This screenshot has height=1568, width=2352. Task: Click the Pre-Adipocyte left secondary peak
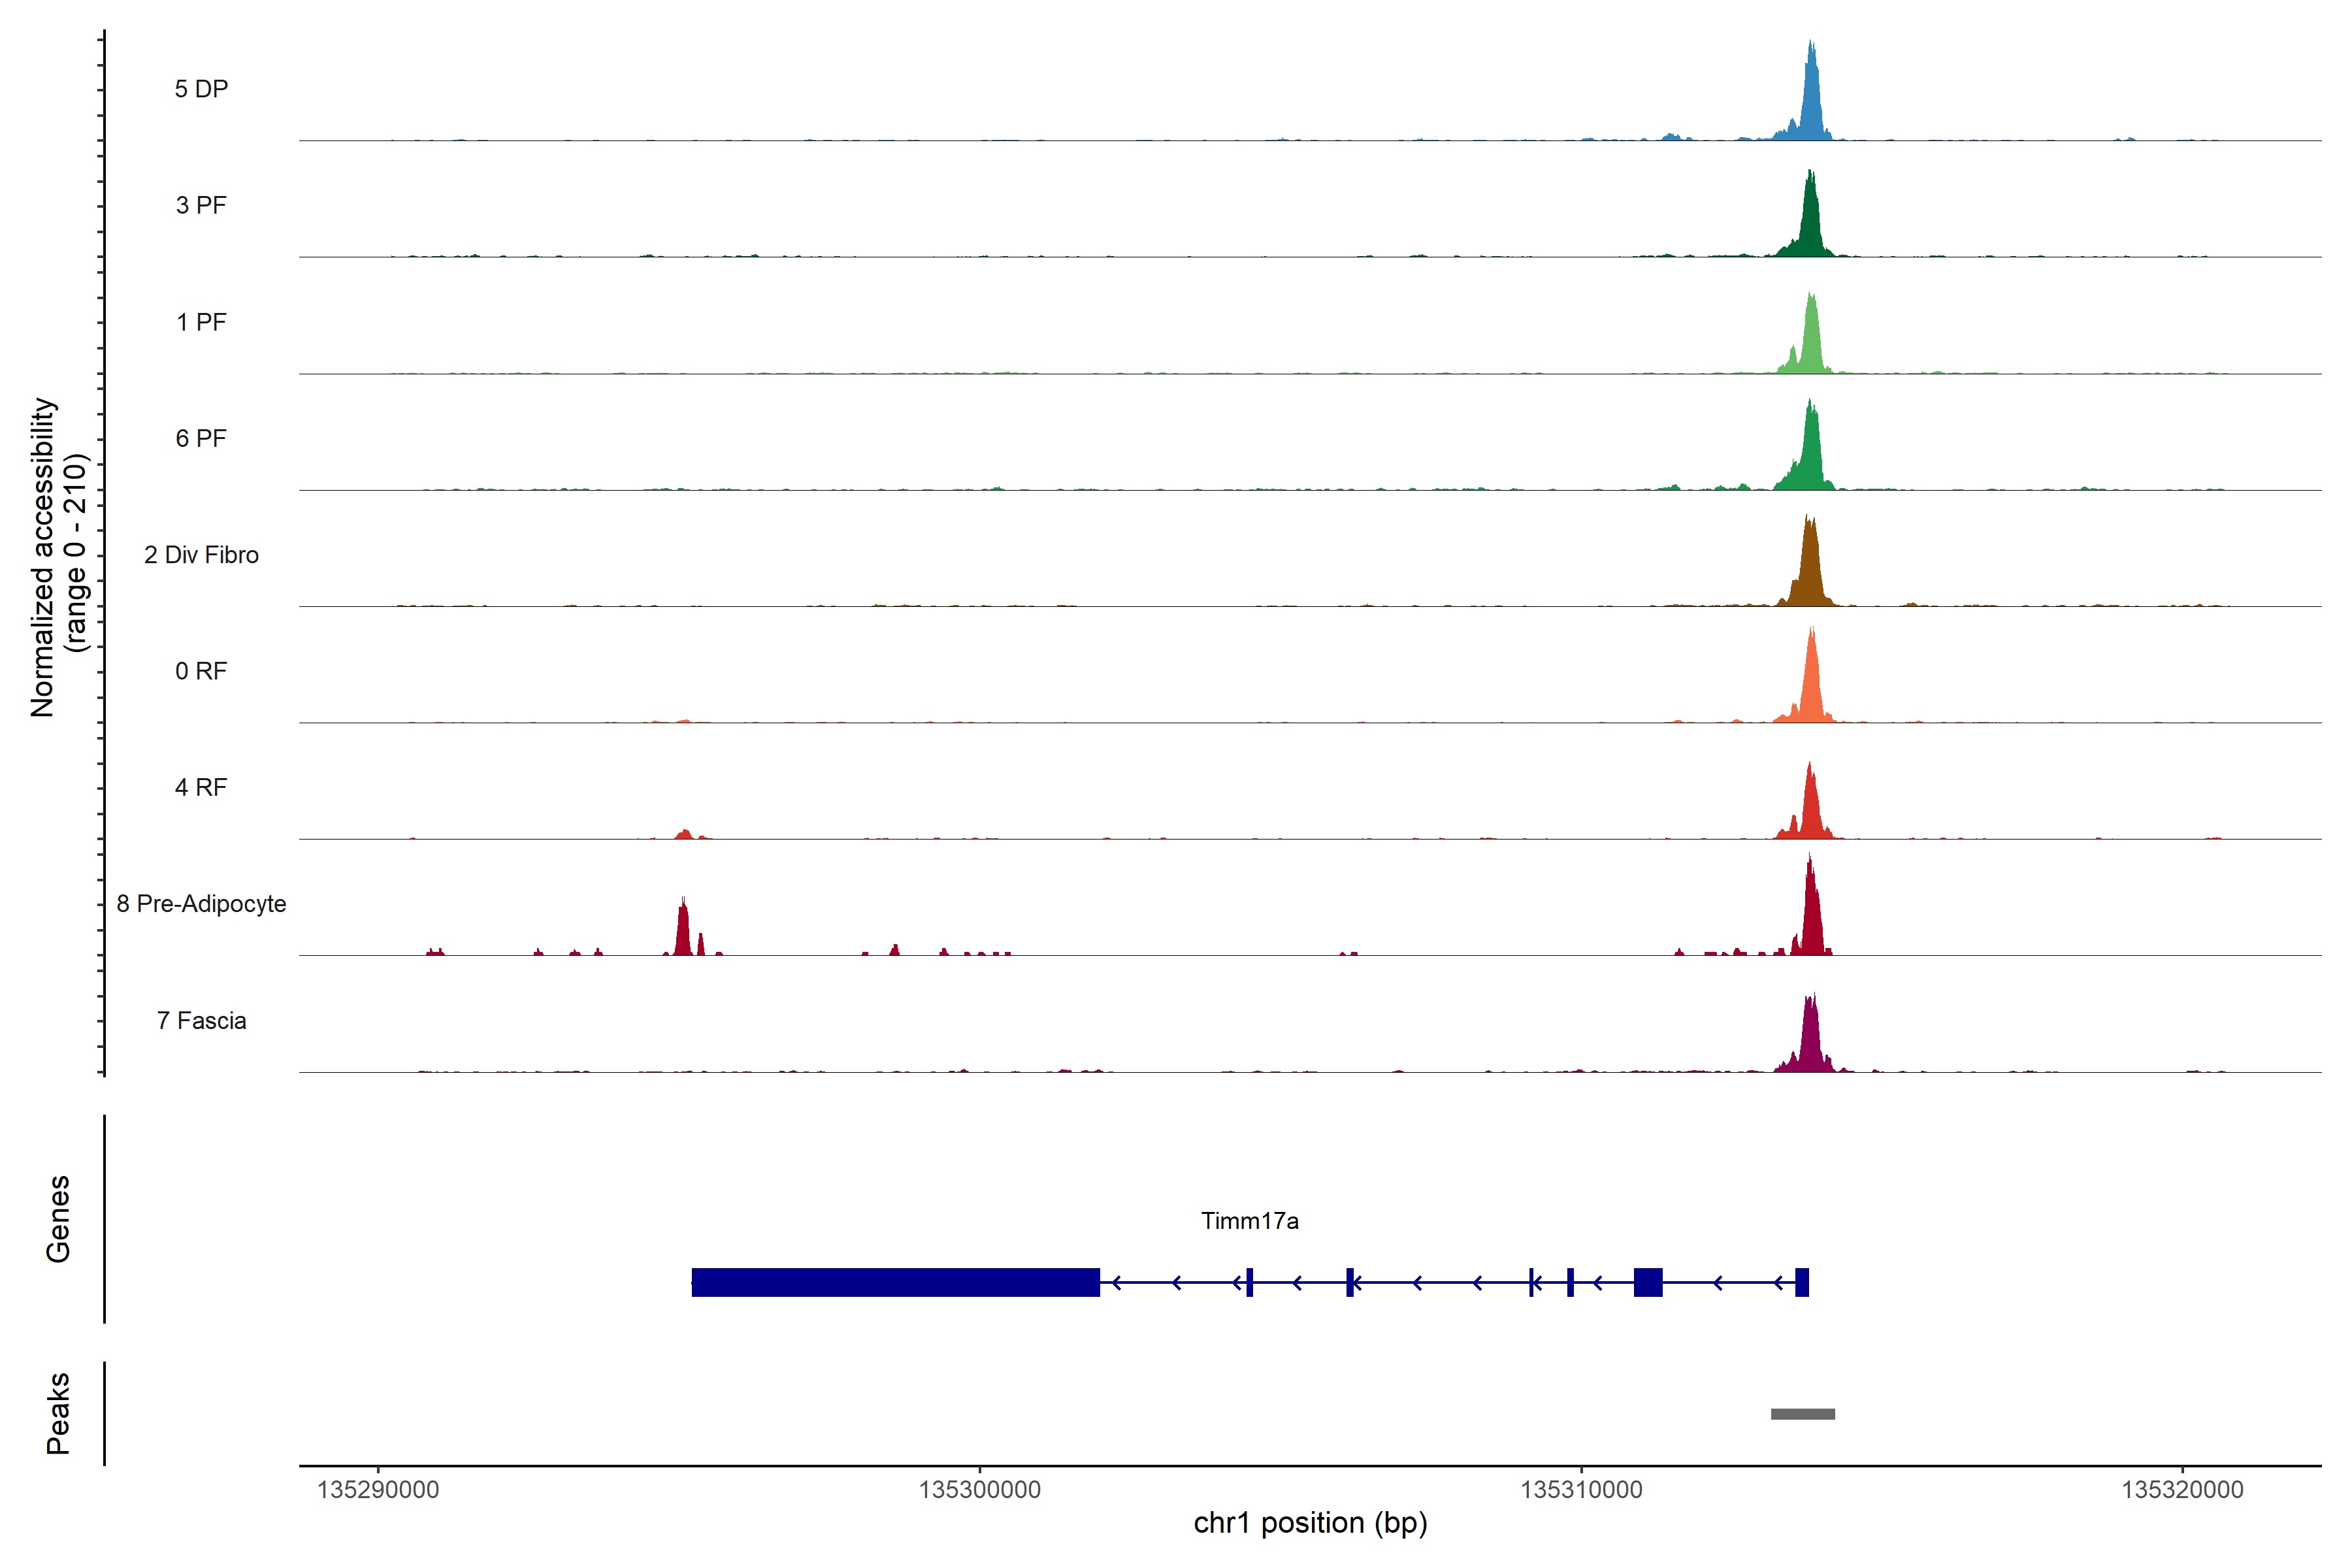pyautogui.click(x=683, y=930)
